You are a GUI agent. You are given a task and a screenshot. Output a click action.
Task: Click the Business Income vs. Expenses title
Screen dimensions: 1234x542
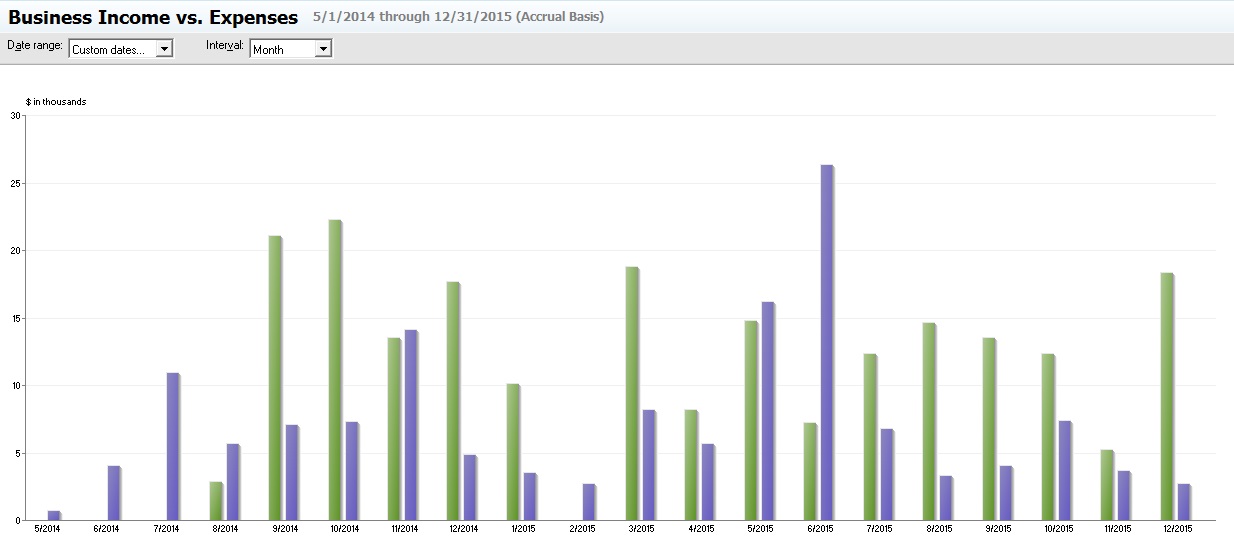pyautogui.click(x=153, y=17)
